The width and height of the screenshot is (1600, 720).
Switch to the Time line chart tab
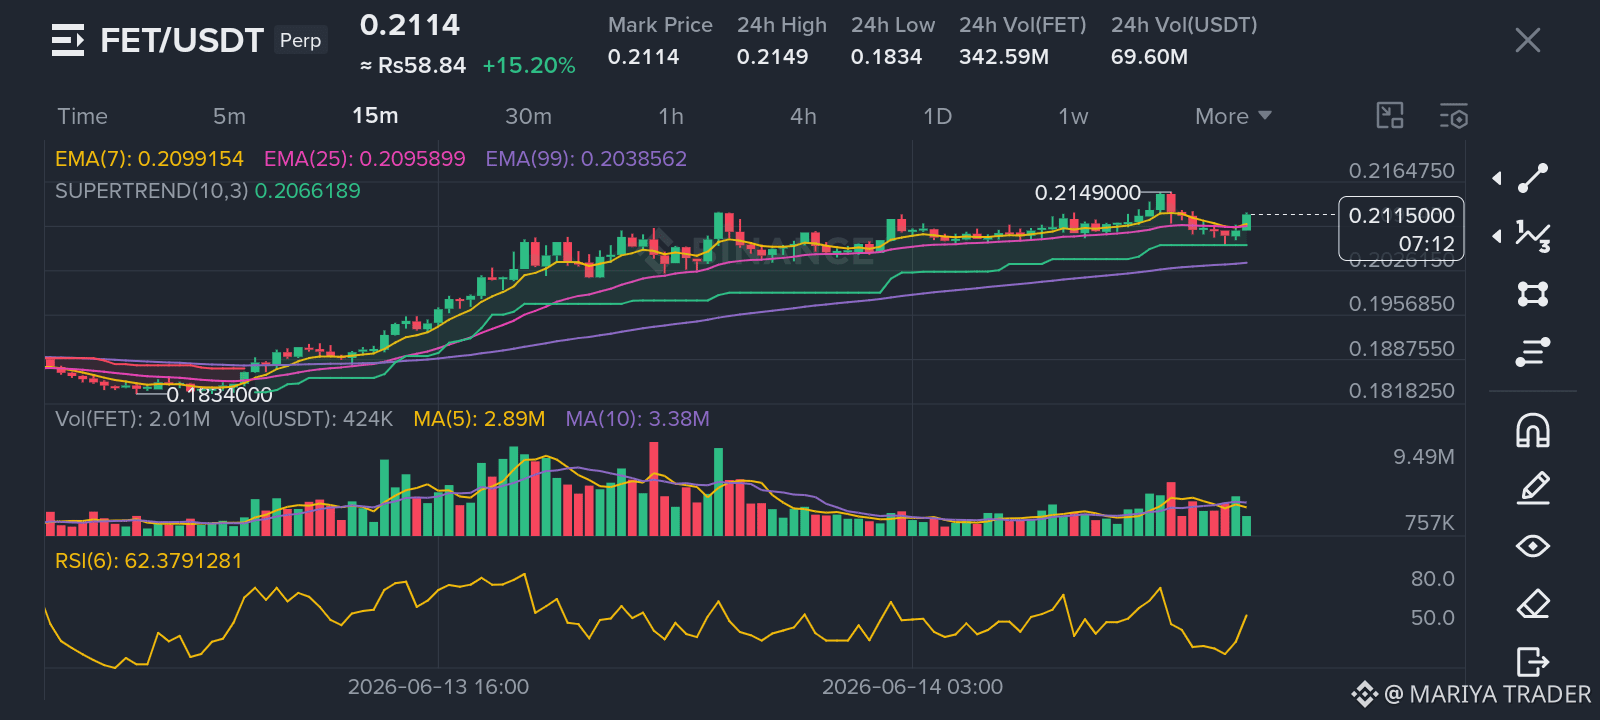click(82, 116)
